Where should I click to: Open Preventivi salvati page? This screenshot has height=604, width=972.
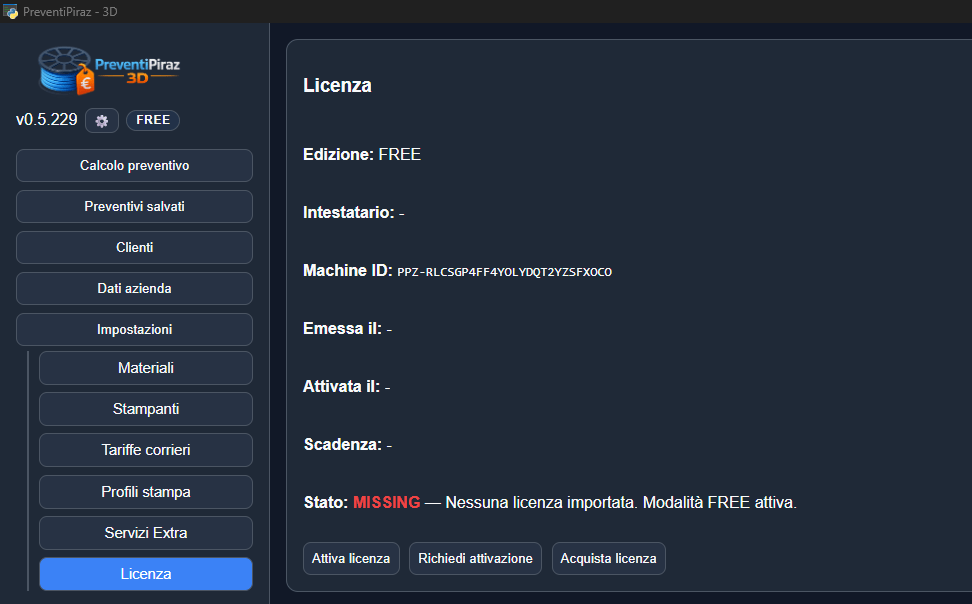[134, 206]
